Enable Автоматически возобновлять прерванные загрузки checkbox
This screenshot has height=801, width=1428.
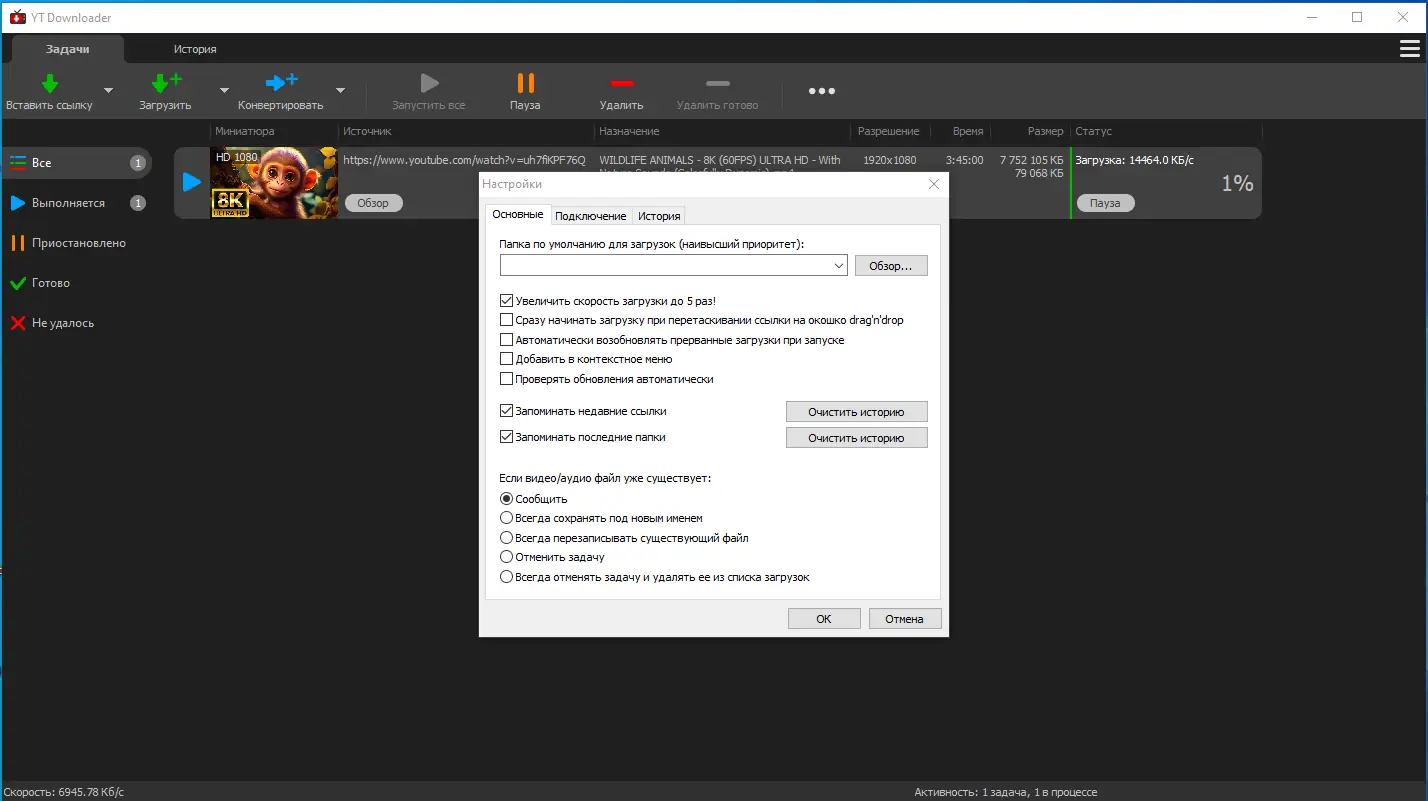506,340
